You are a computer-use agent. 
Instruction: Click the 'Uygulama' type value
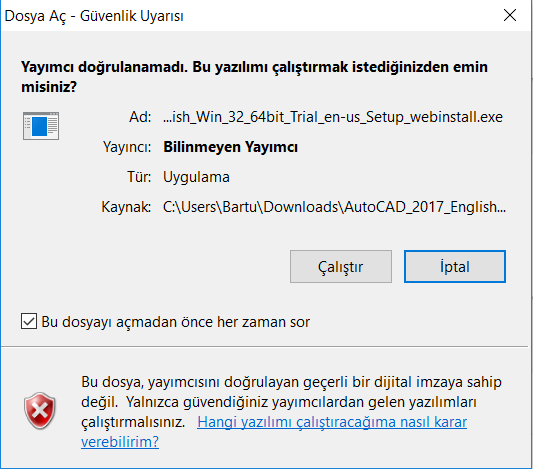(x=196, y=177)
